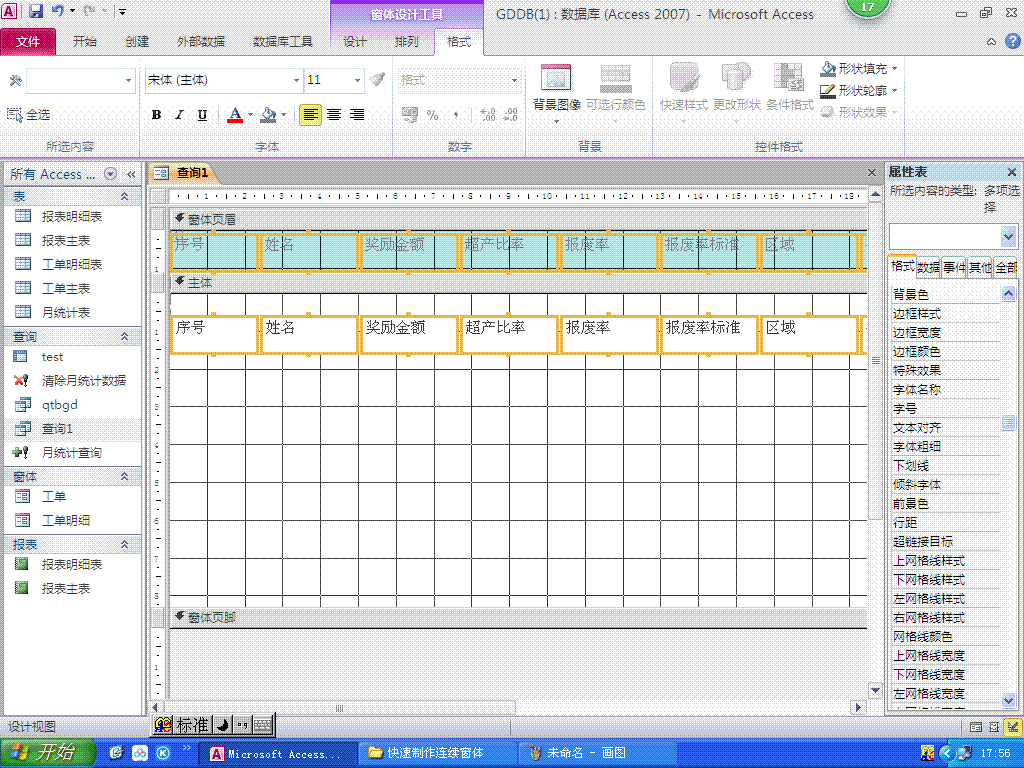Apply italic formatting with the I button
This screenshot has width=1024, height=768.
(179, 115)
